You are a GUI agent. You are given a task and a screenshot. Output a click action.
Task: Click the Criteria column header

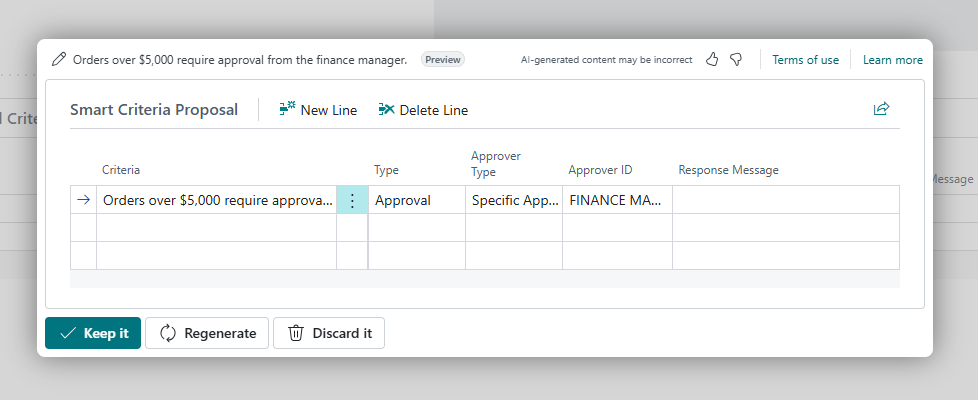coord(121,170)
